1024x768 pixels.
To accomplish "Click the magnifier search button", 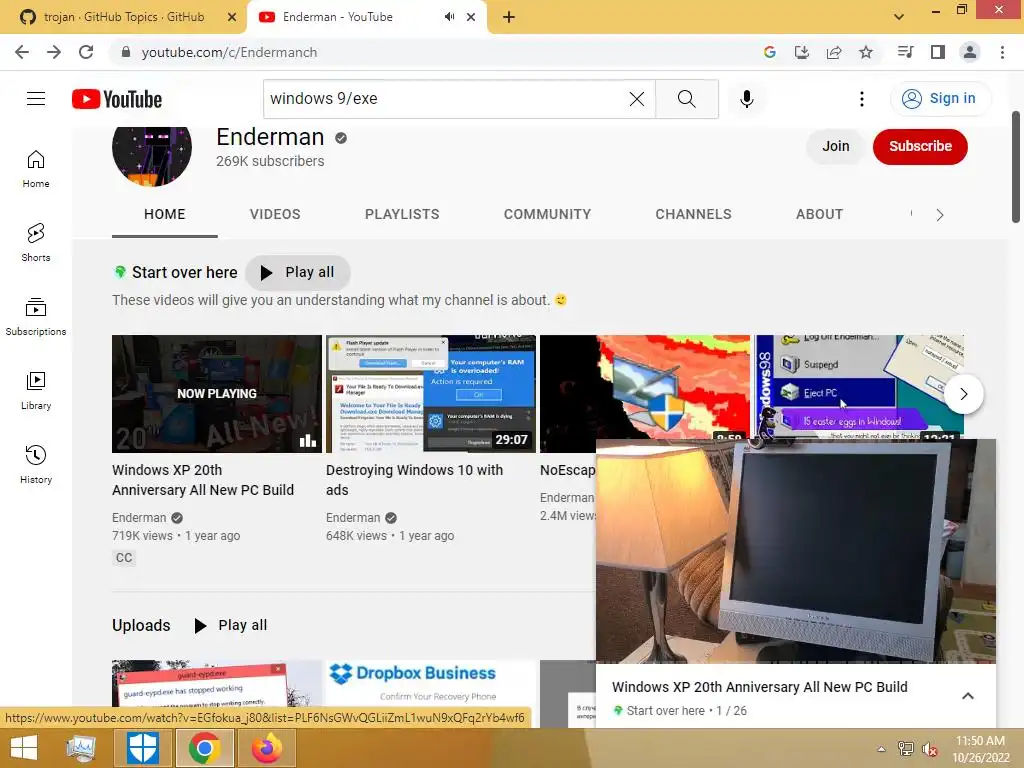I will coord(686,99).
